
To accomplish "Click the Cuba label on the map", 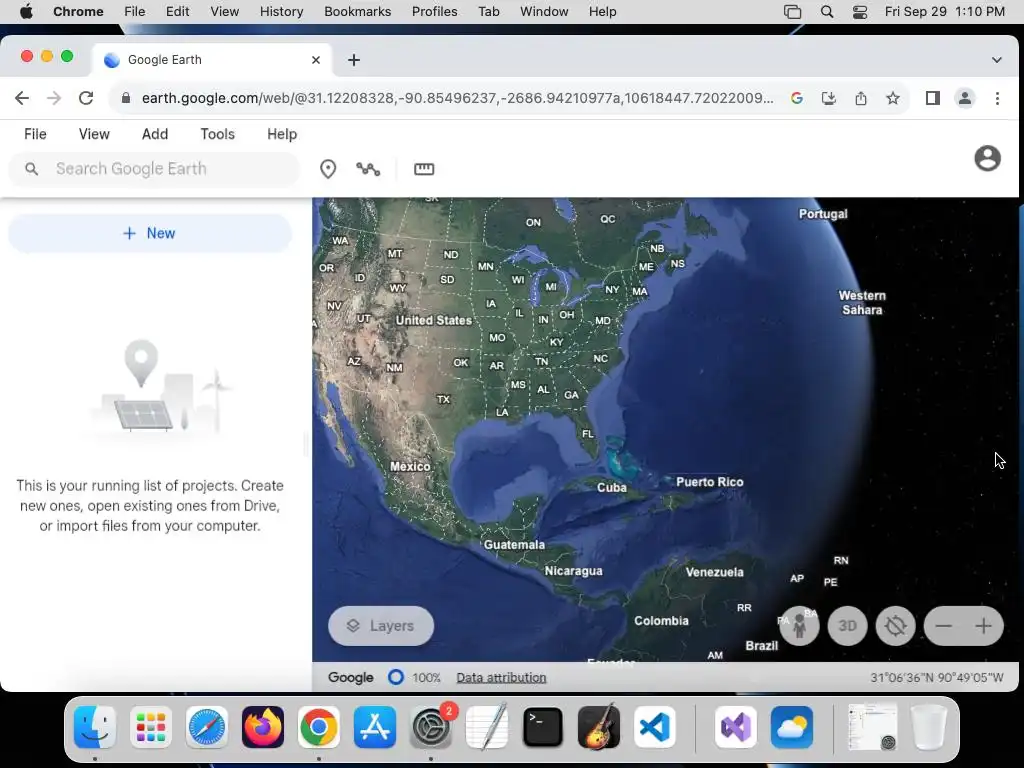I will pos(612,488).
